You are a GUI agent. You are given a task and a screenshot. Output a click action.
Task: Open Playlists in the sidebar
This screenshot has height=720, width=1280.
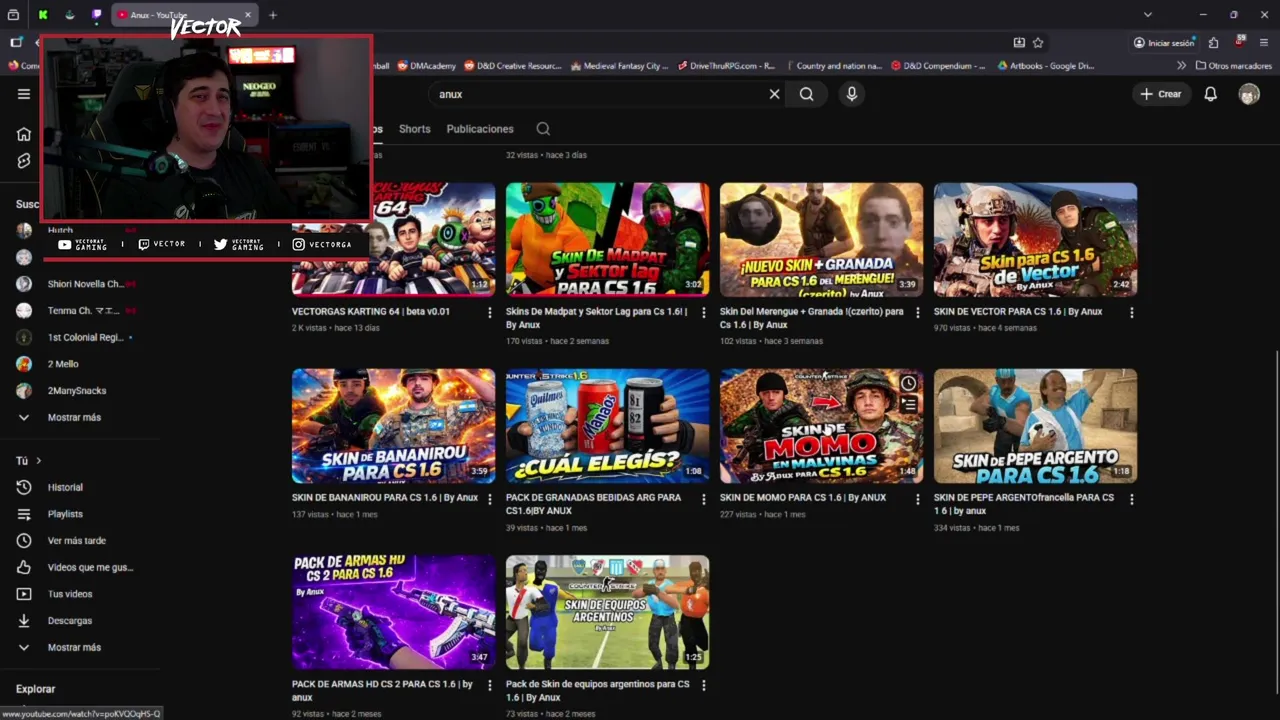65,514
